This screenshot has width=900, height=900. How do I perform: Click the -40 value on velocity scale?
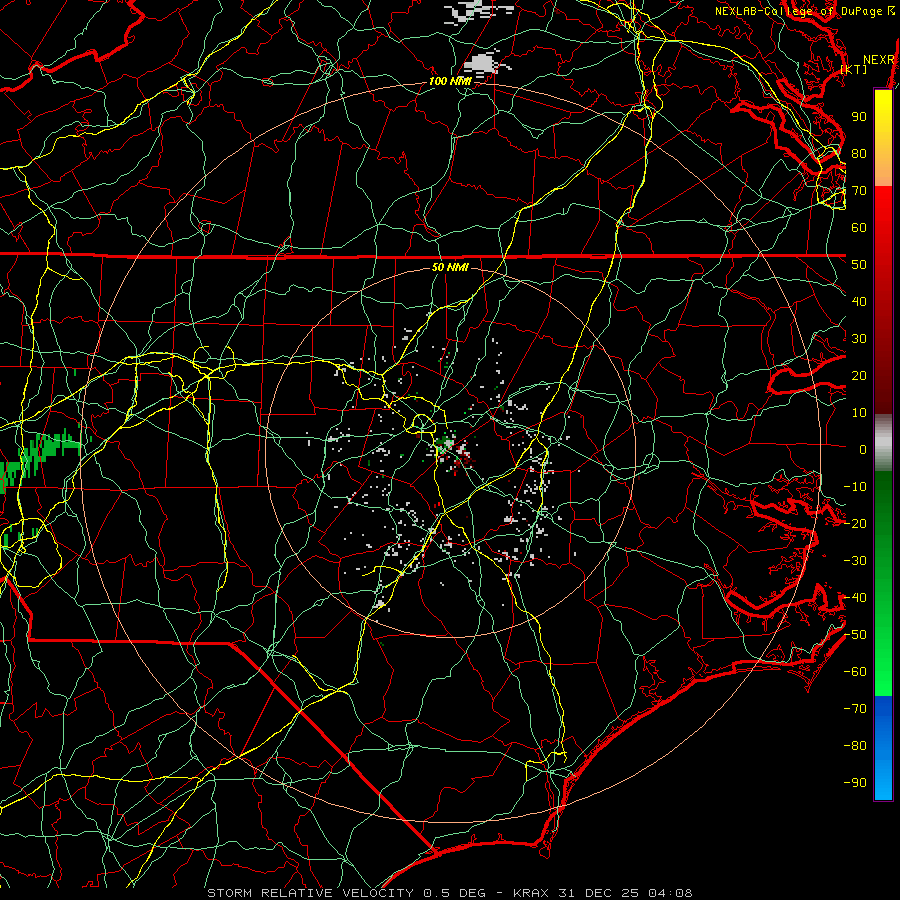click(x=855, y=598)
